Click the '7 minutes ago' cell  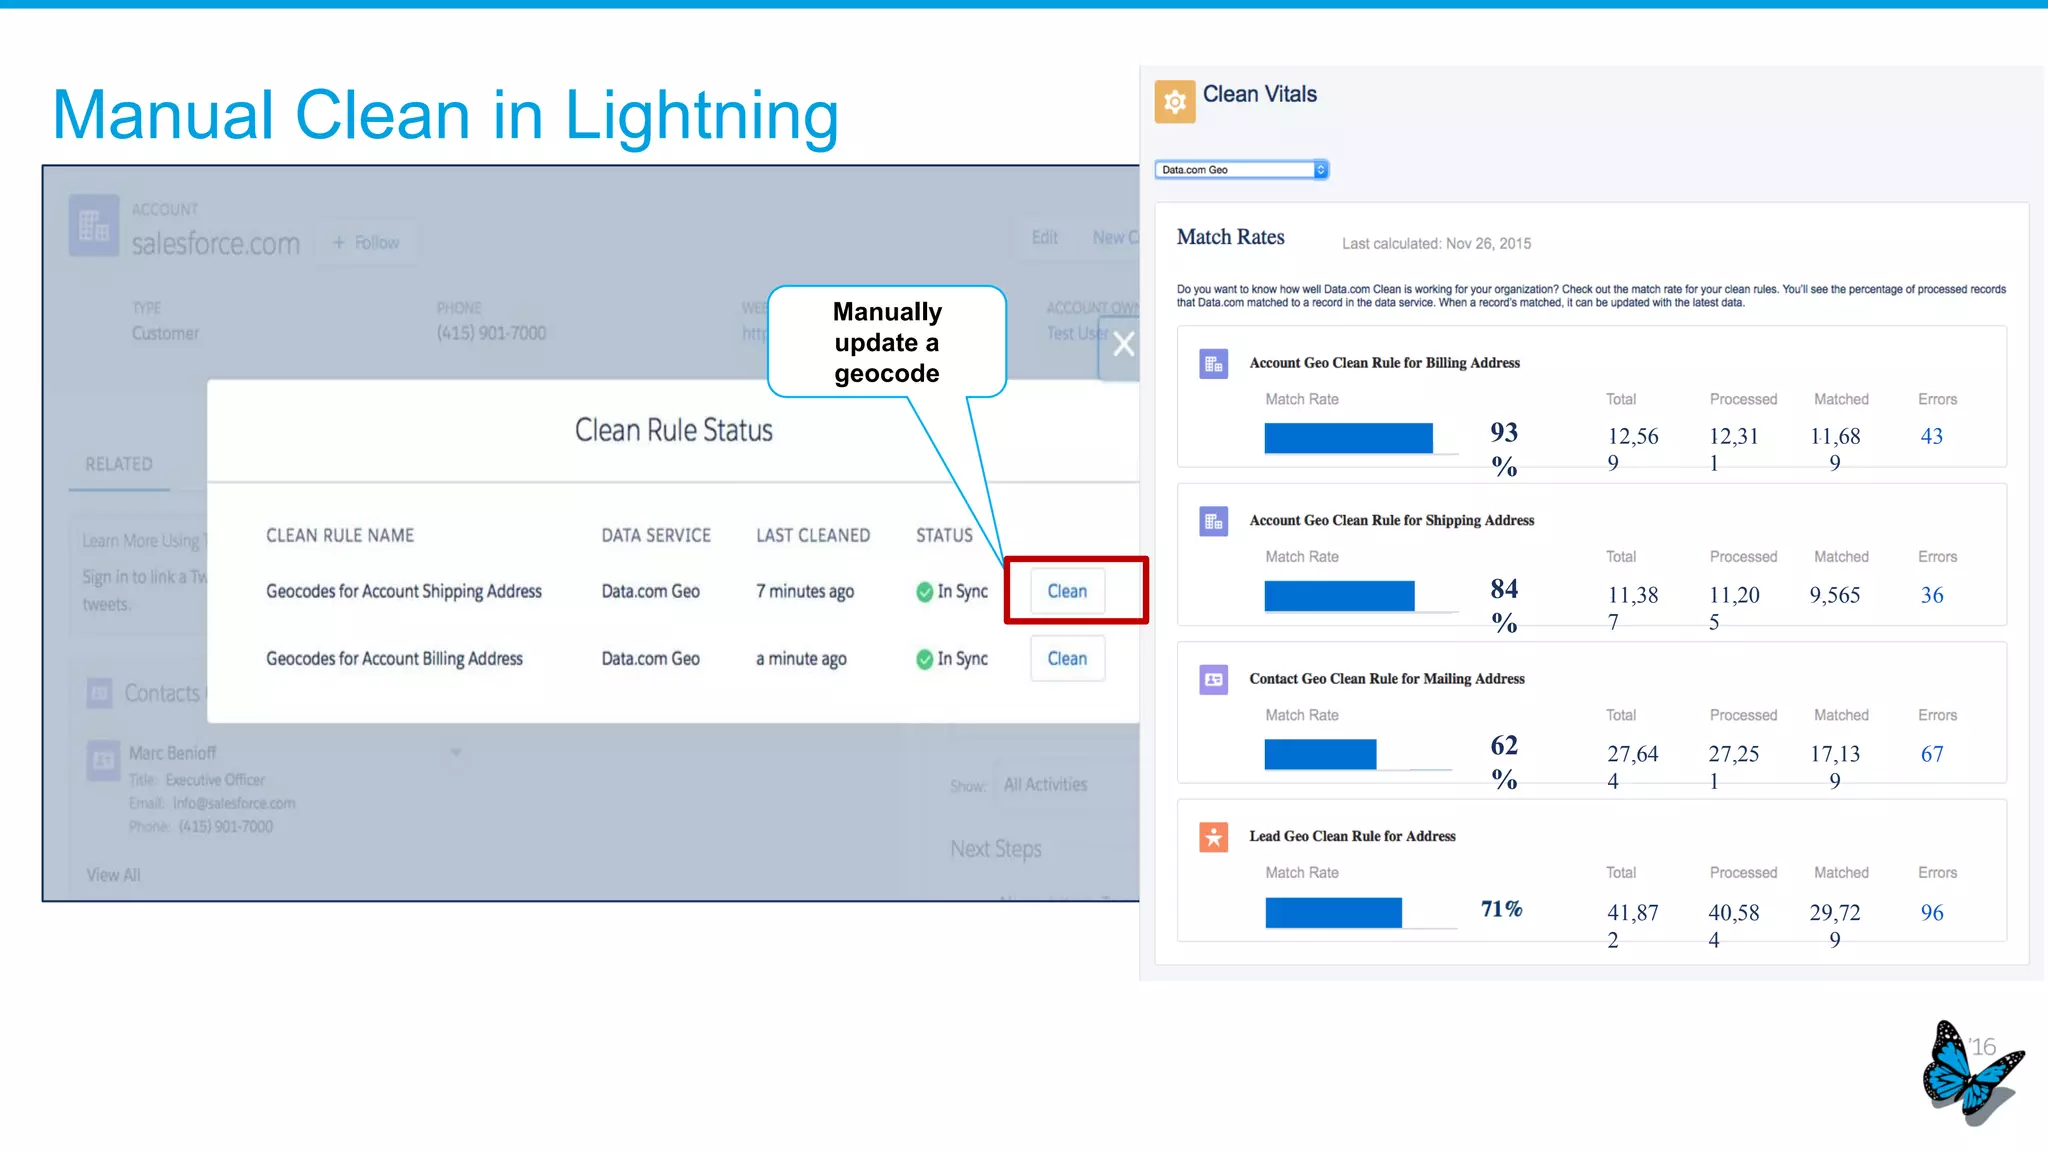click(x=805, y=591)
